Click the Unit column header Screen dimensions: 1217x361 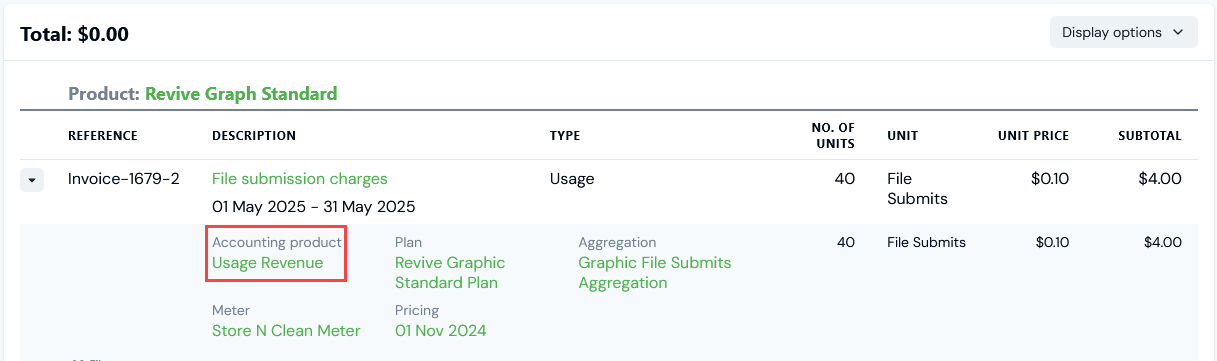coord(902,136)
